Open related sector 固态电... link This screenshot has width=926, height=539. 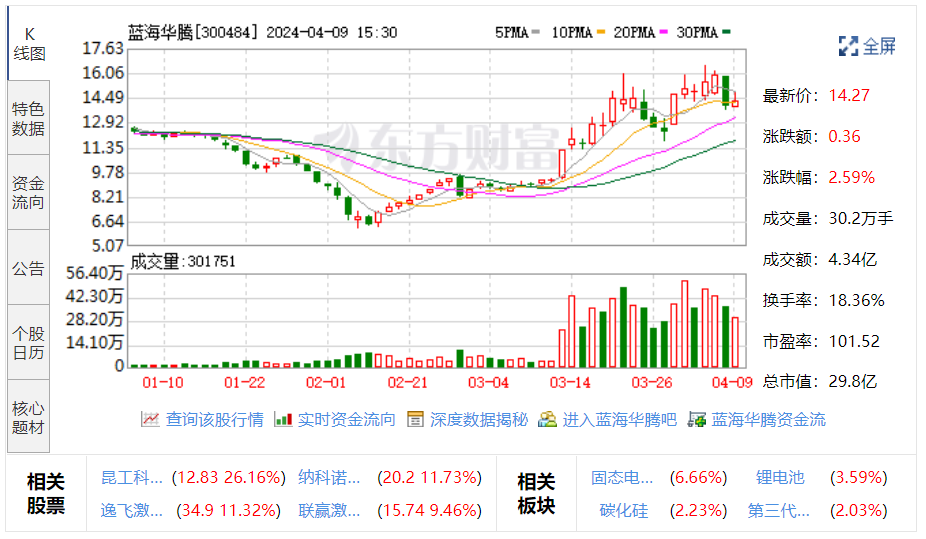622,477
